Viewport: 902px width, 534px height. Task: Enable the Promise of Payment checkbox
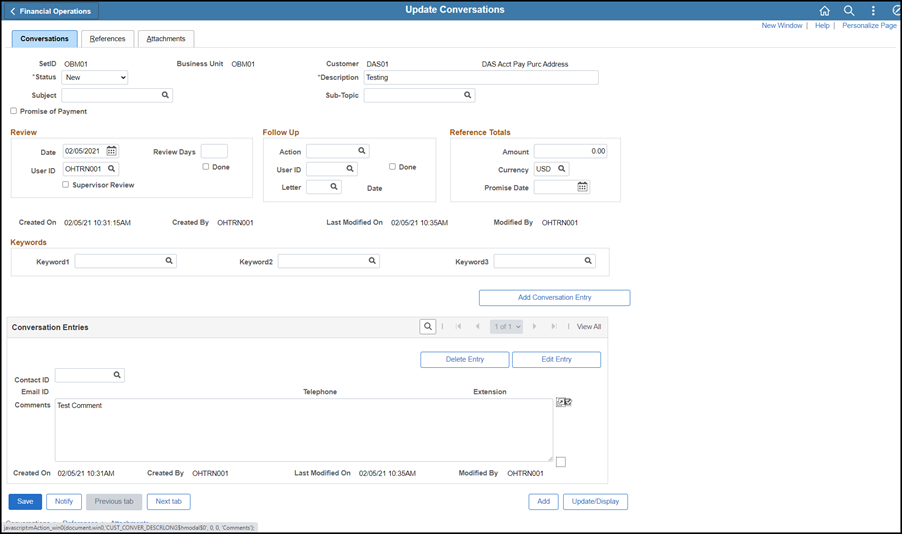14,112
